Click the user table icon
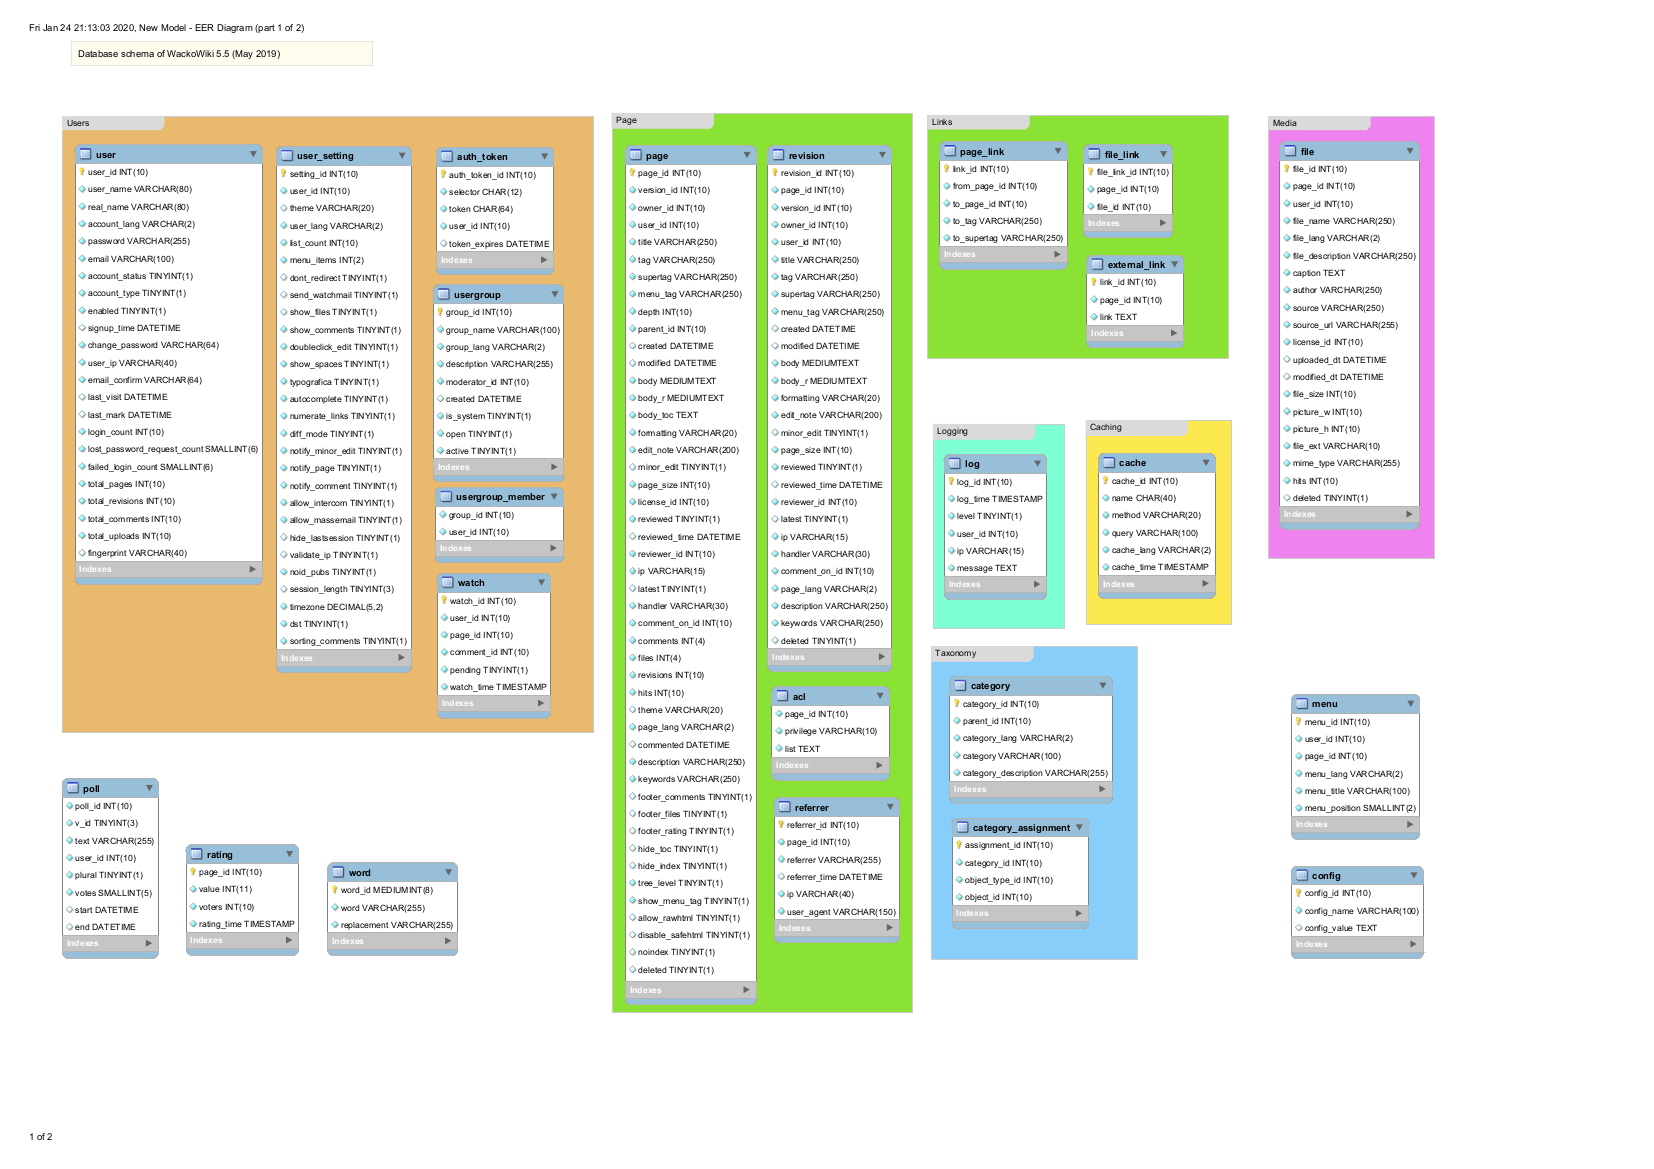The width and height of the screenshot is (1654, 1169). (86, 155)
